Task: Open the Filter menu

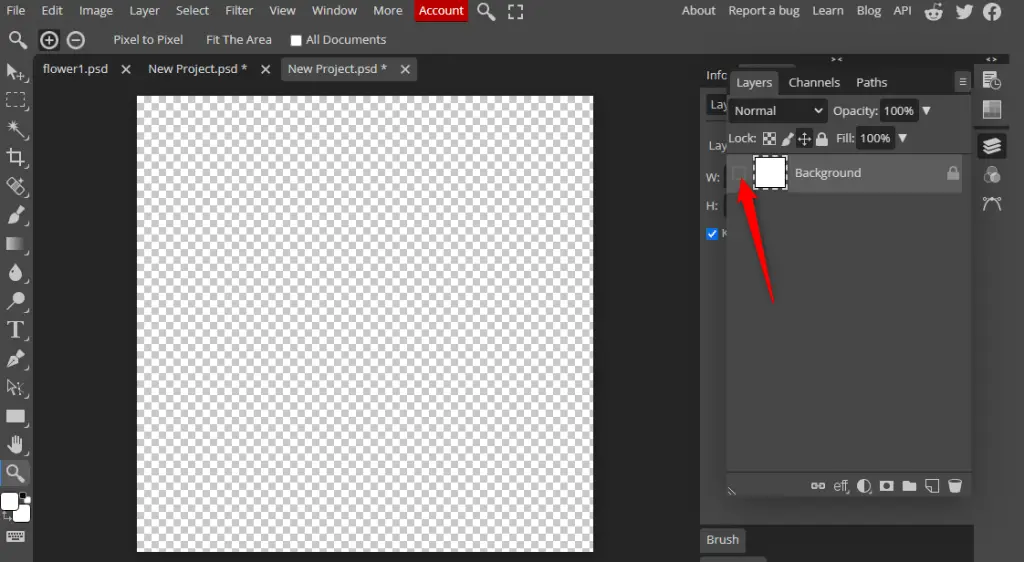Action: pyautogui.click(x=239, y=11)
